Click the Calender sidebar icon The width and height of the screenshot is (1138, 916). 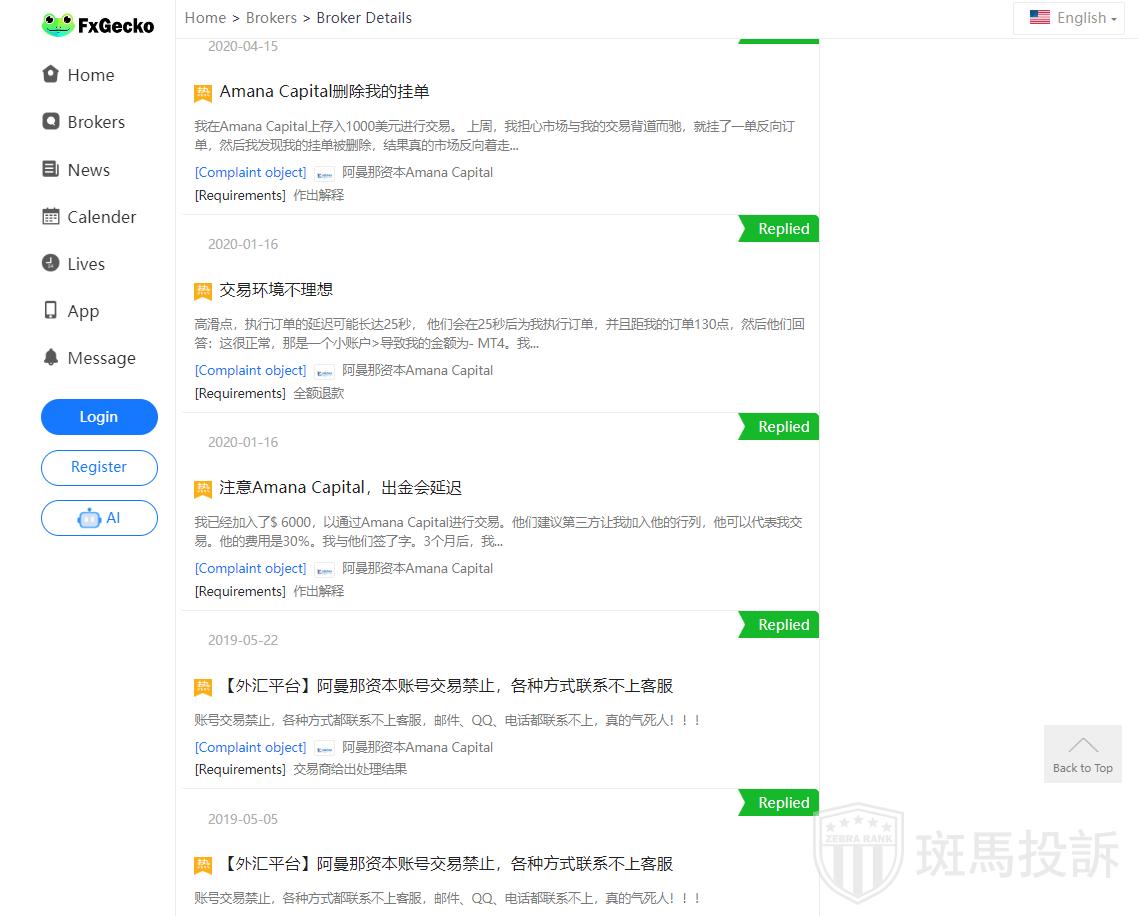click(51, 216)
